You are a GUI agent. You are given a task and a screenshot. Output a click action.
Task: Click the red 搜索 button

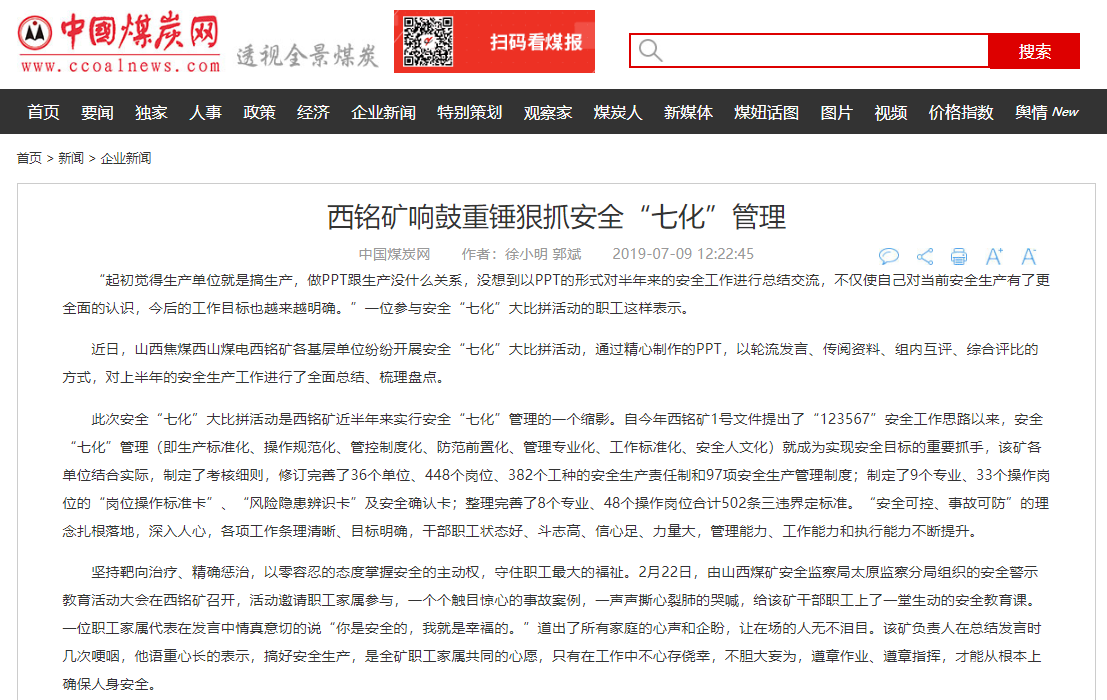point(1034,51)
